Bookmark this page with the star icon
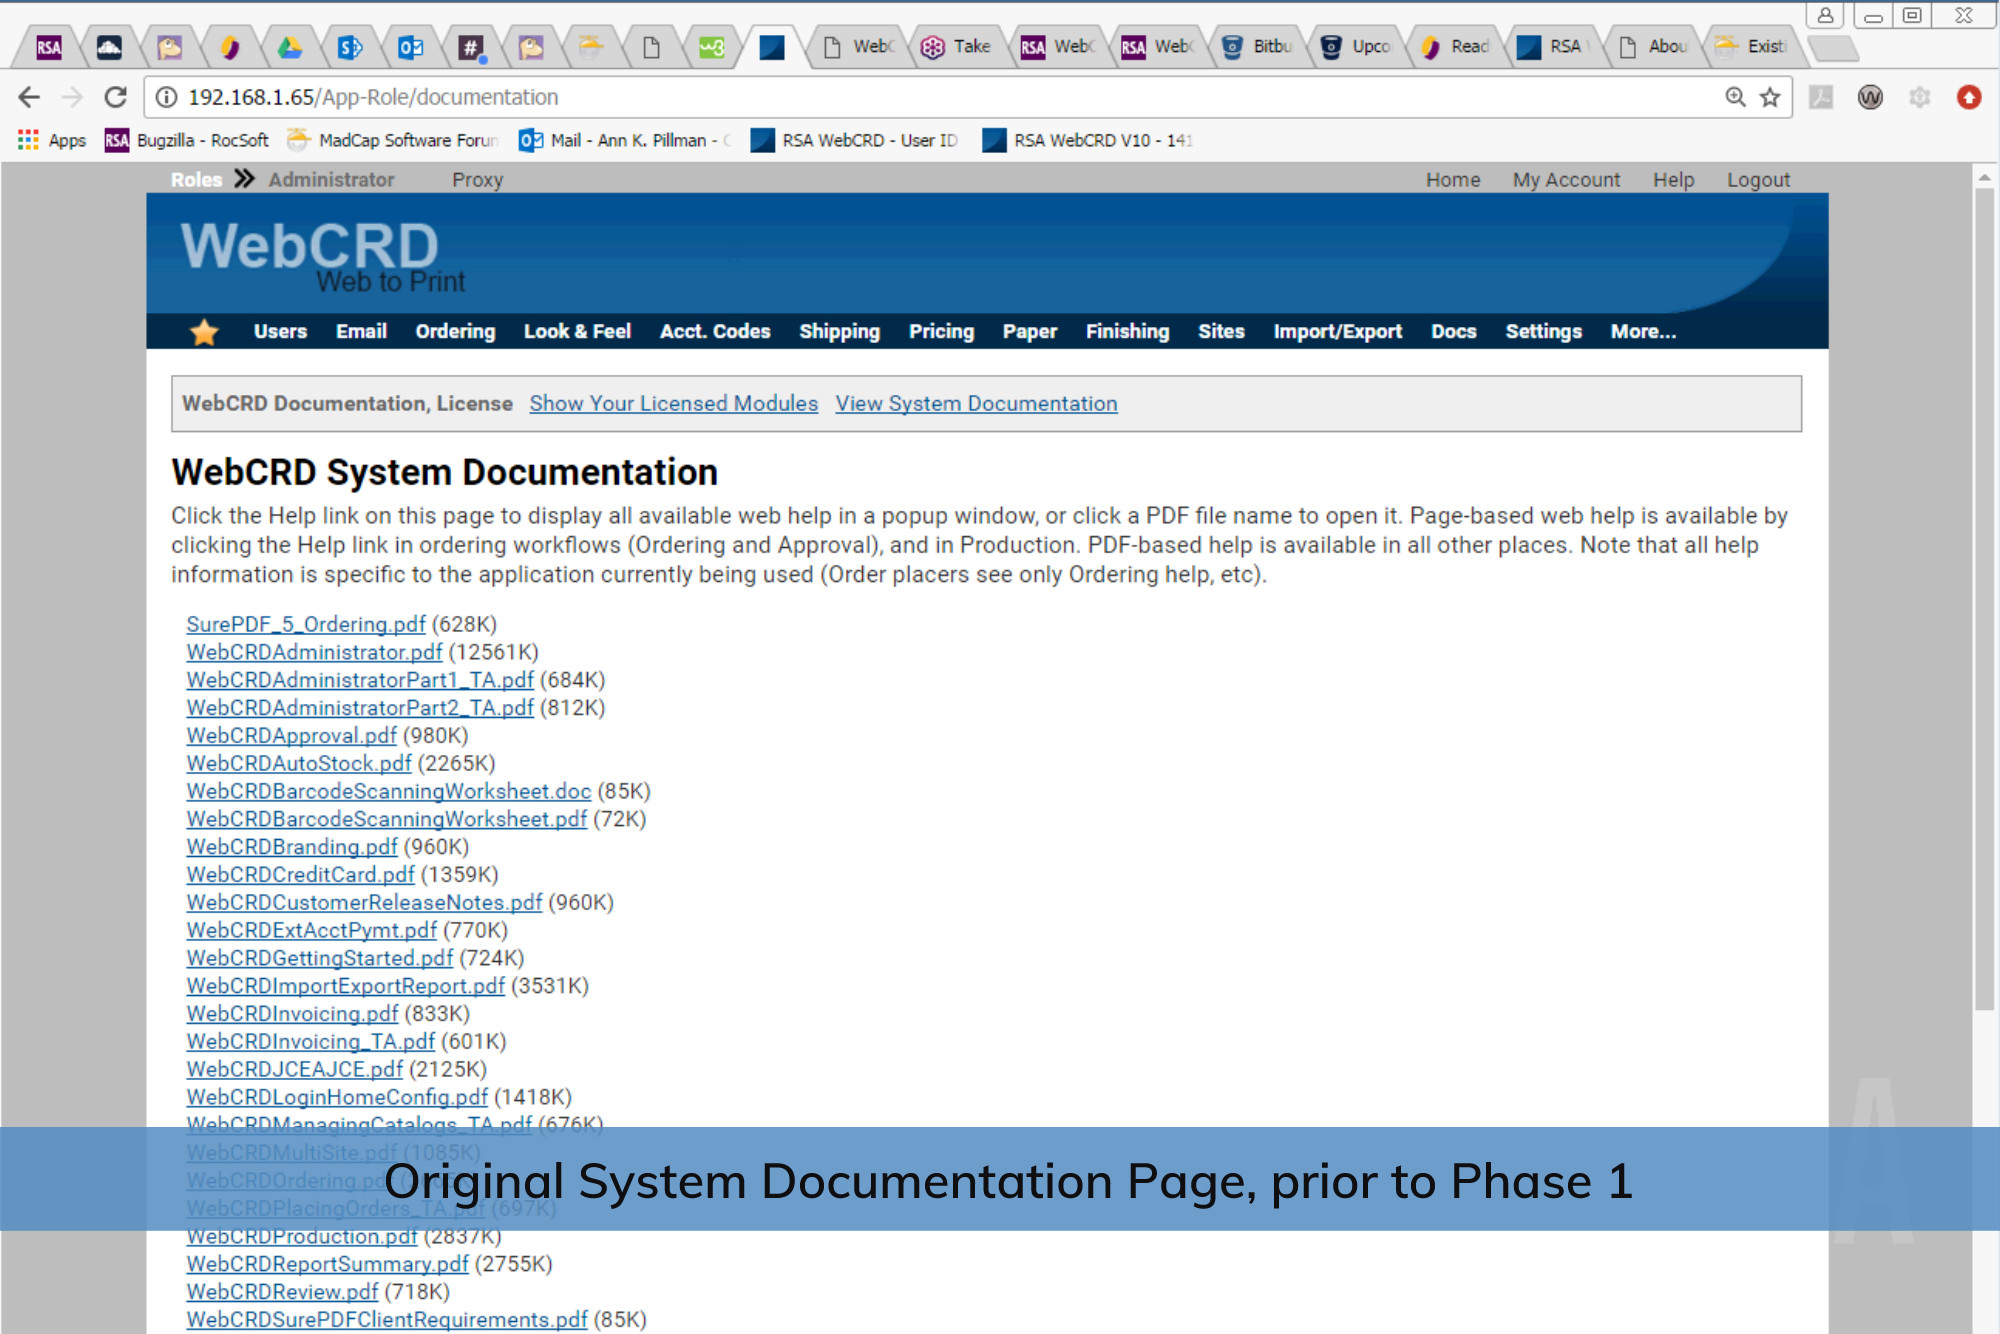Screen dimensions: 2000x1334 pos(1770,97)
